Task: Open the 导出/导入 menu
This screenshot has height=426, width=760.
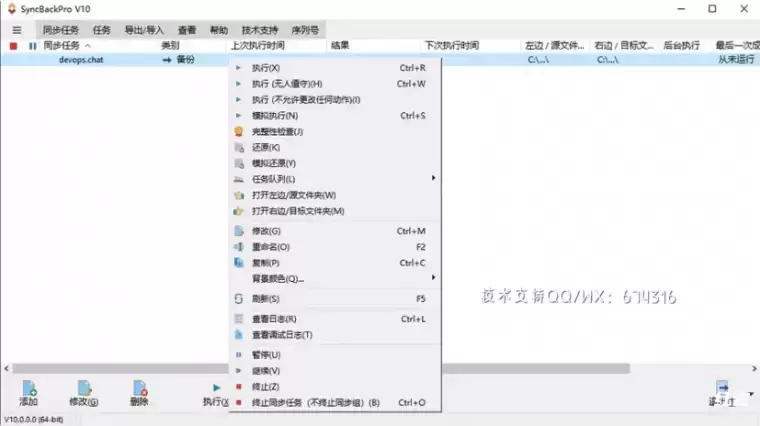Action: pos(144,30)
